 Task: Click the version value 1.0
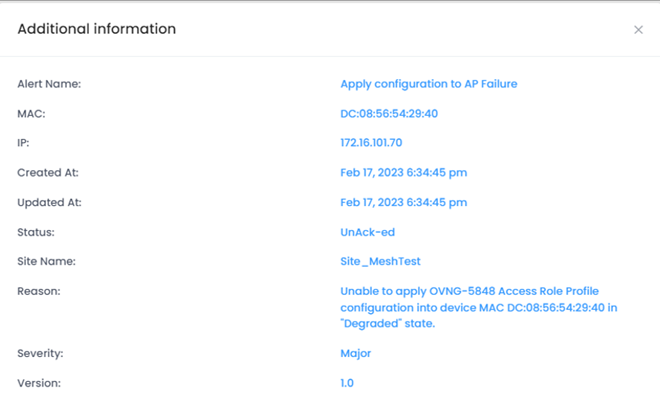[347, 383]
